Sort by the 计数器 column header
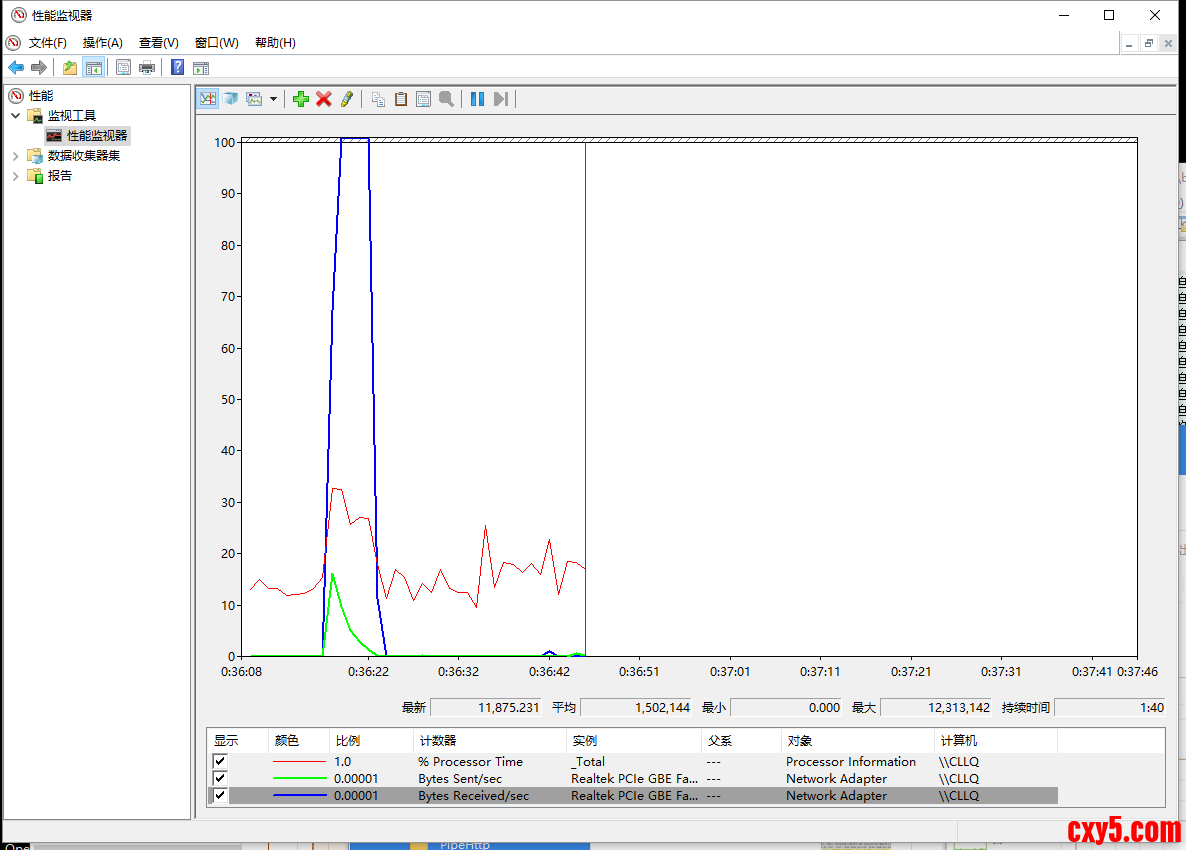1186x850 pixels. pyautogui.click(x=488, y=741)
